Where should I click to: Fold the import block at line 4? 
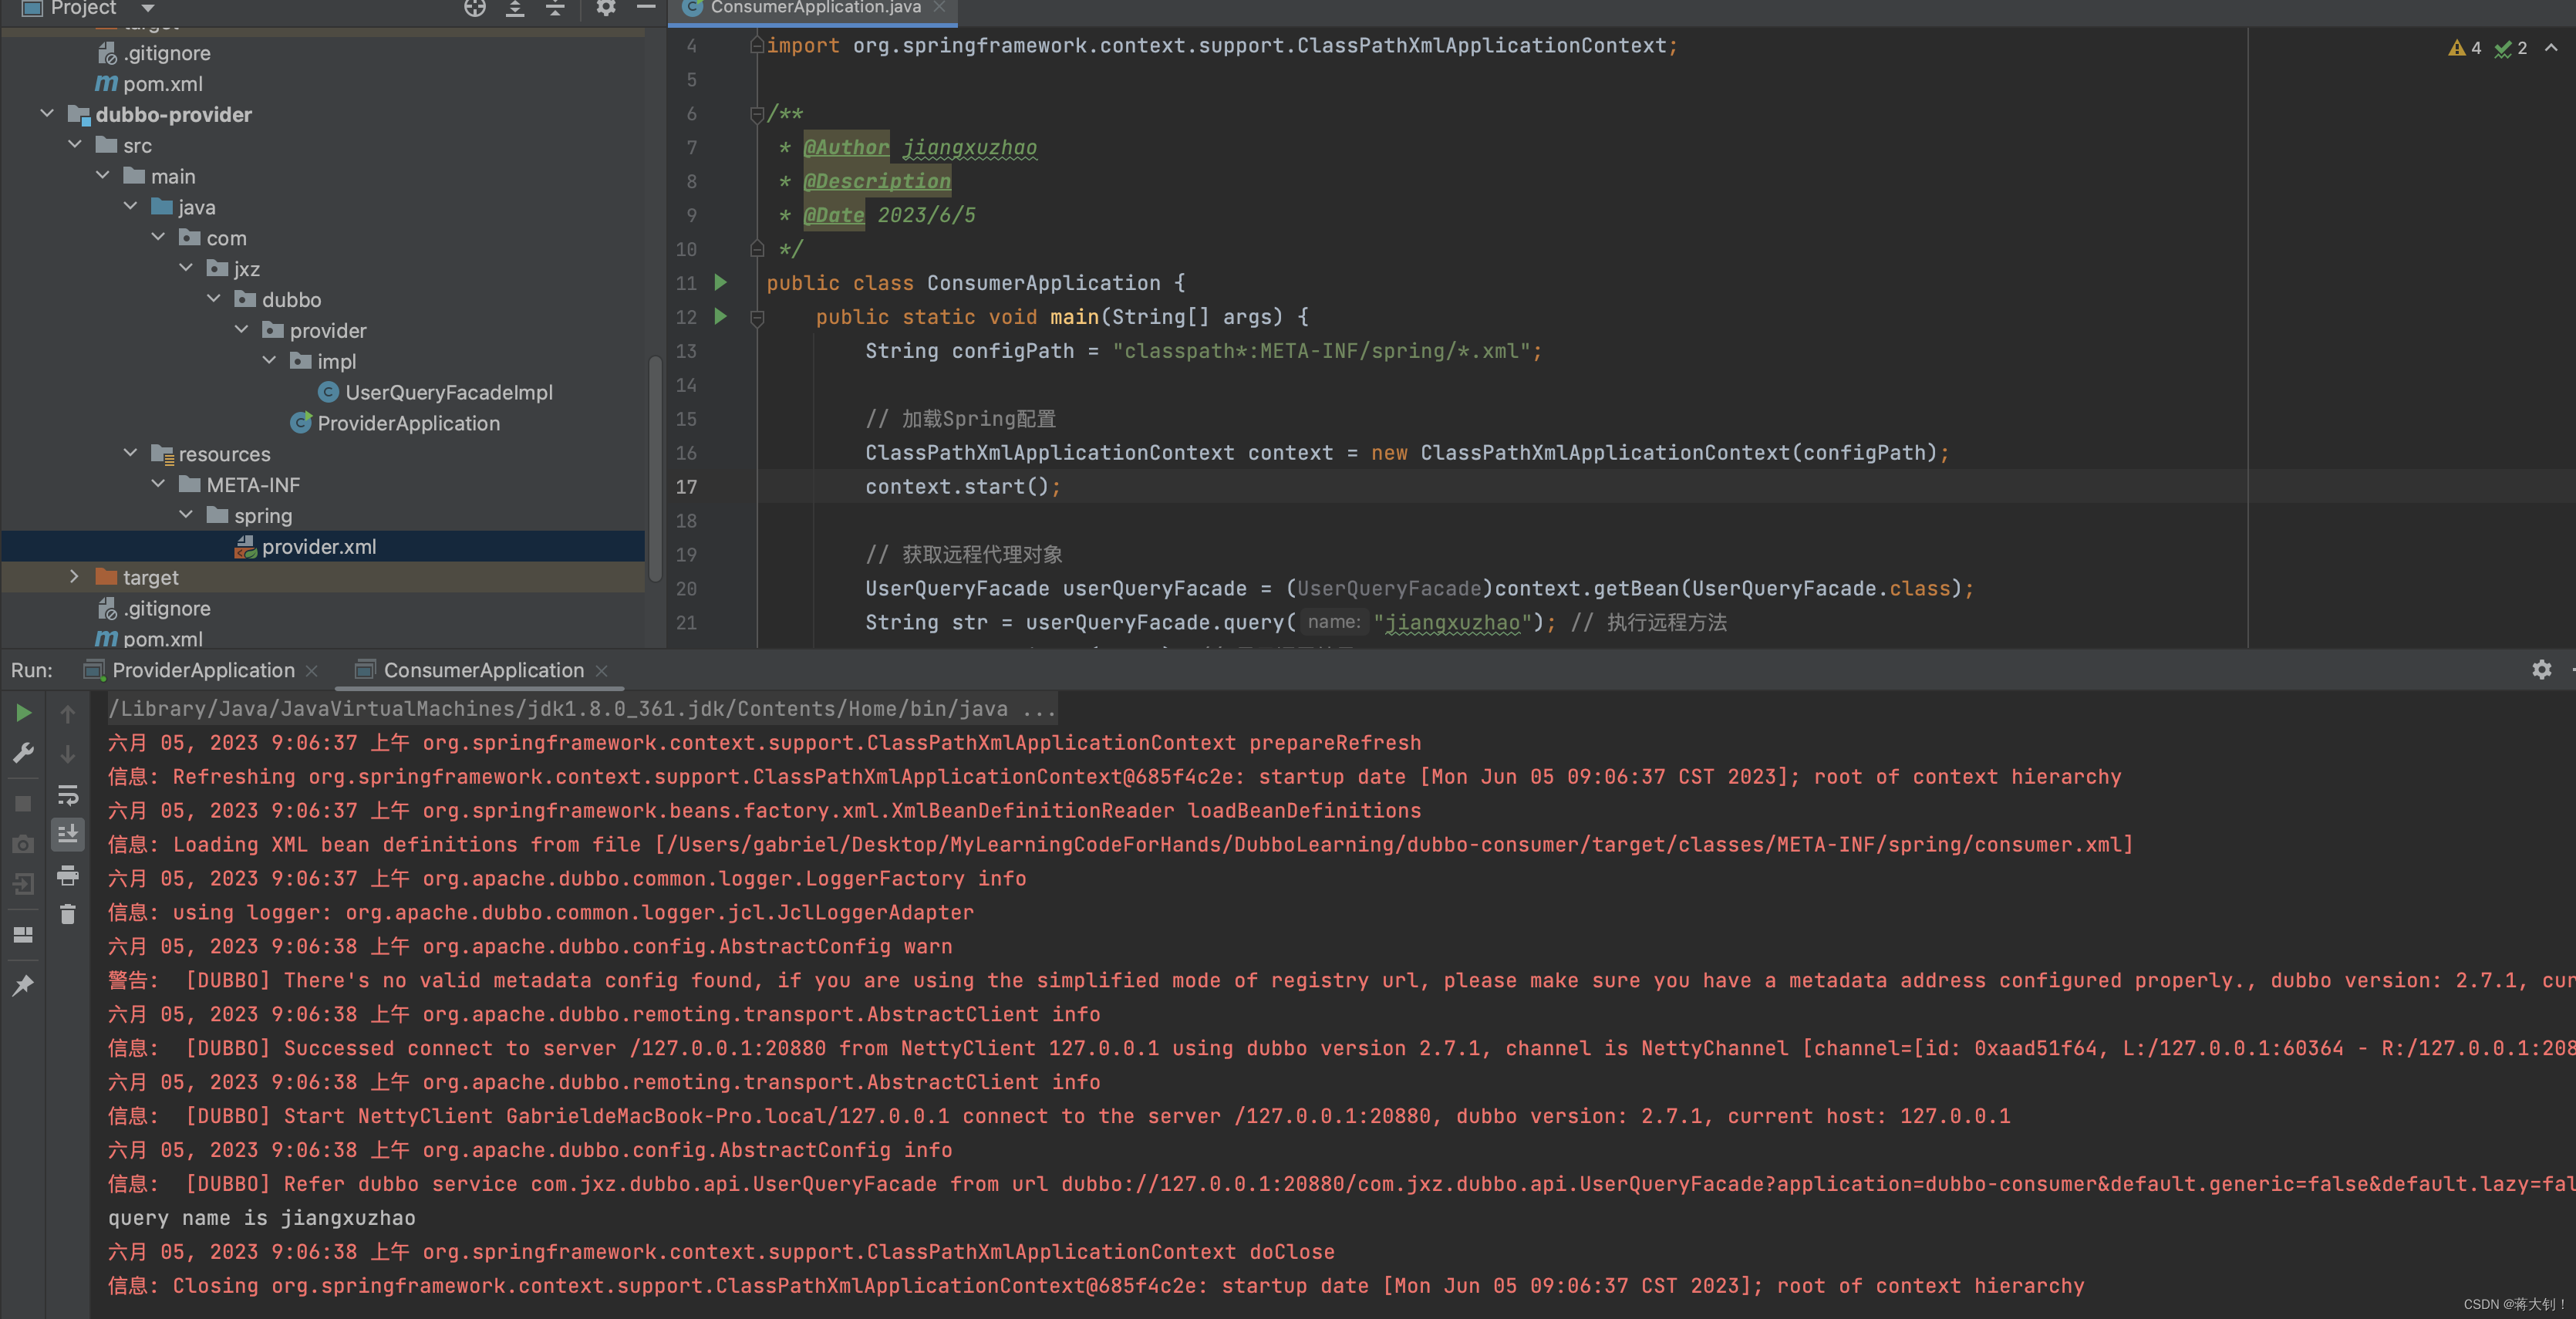coord(757,46)
